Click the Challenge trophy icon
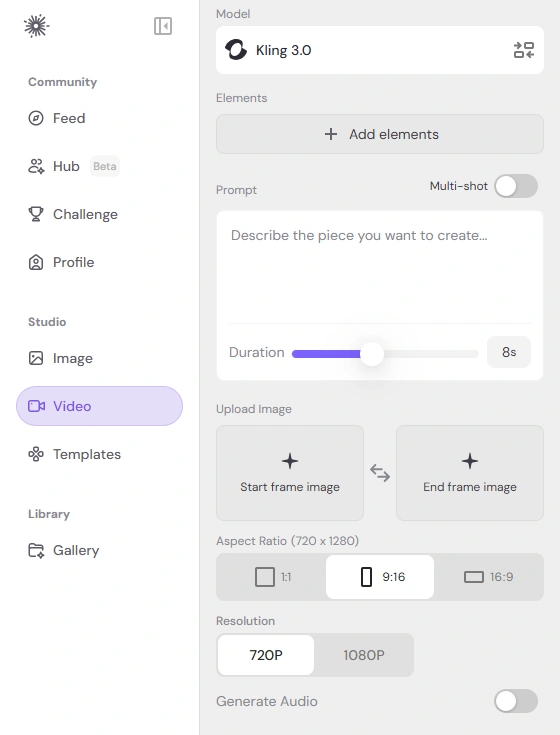560x735 pixels. [x=36, y=214]
